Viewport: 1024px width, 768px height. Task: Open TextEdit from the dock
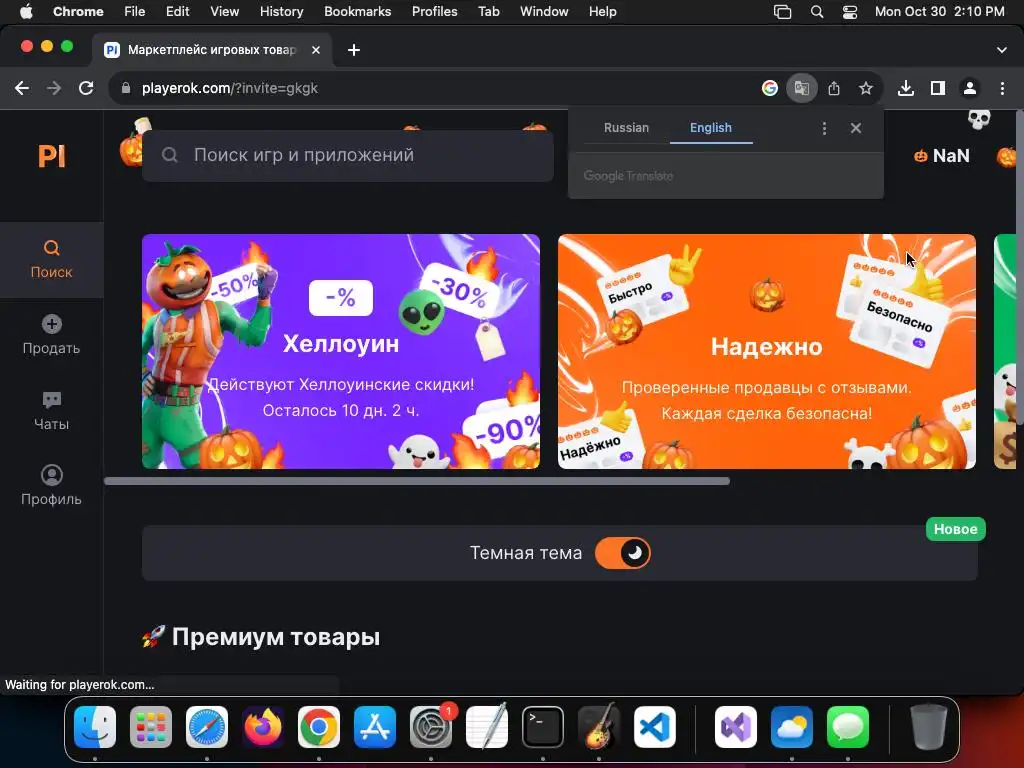[x=487, y=727]
